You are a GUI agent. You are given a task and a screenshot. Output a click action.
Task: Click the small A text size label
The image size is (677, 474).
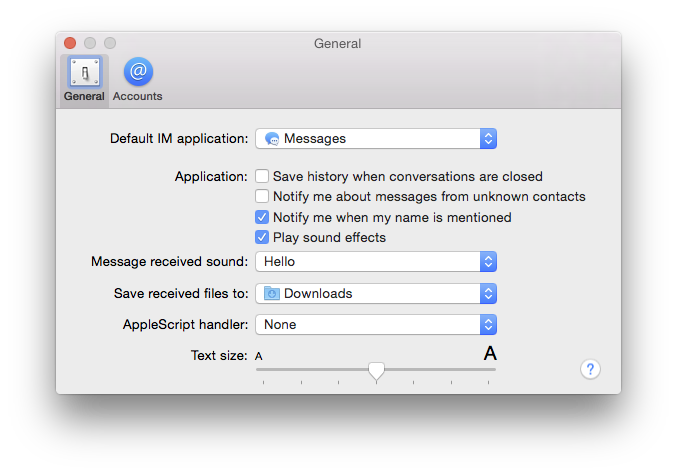click(x=259, y=356)
